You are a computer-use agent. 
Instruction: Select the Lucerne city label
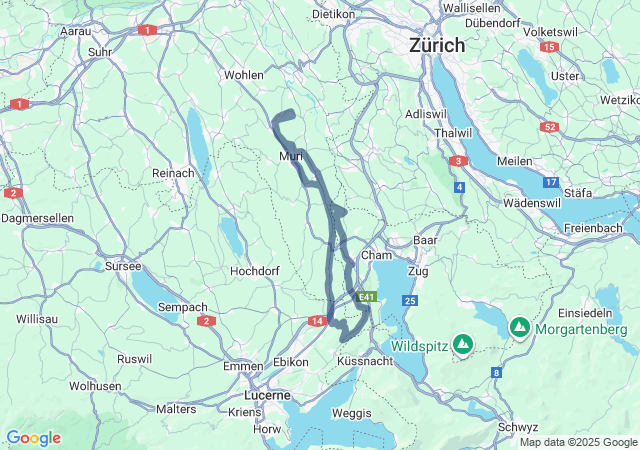click(x=267, y=395)
